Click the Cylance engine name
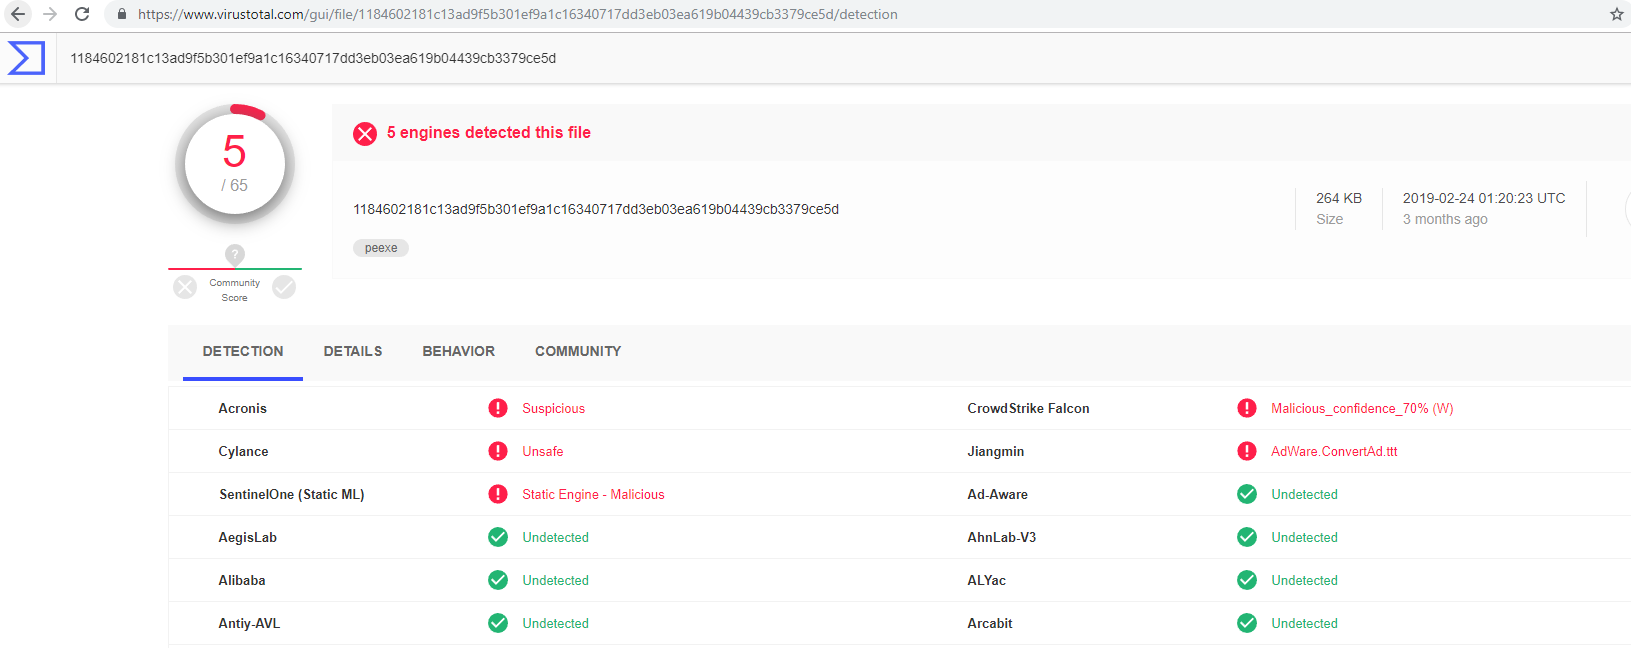The height and width of the screenshot is (648, 1631). coord(243,451)
